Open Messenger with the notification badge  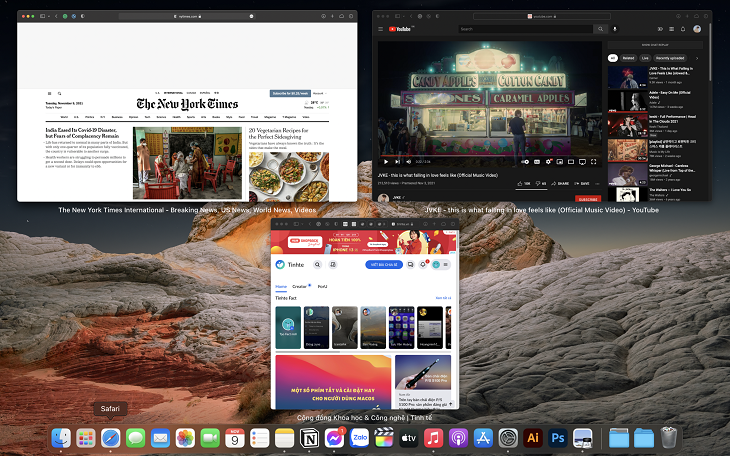[334, 438]
